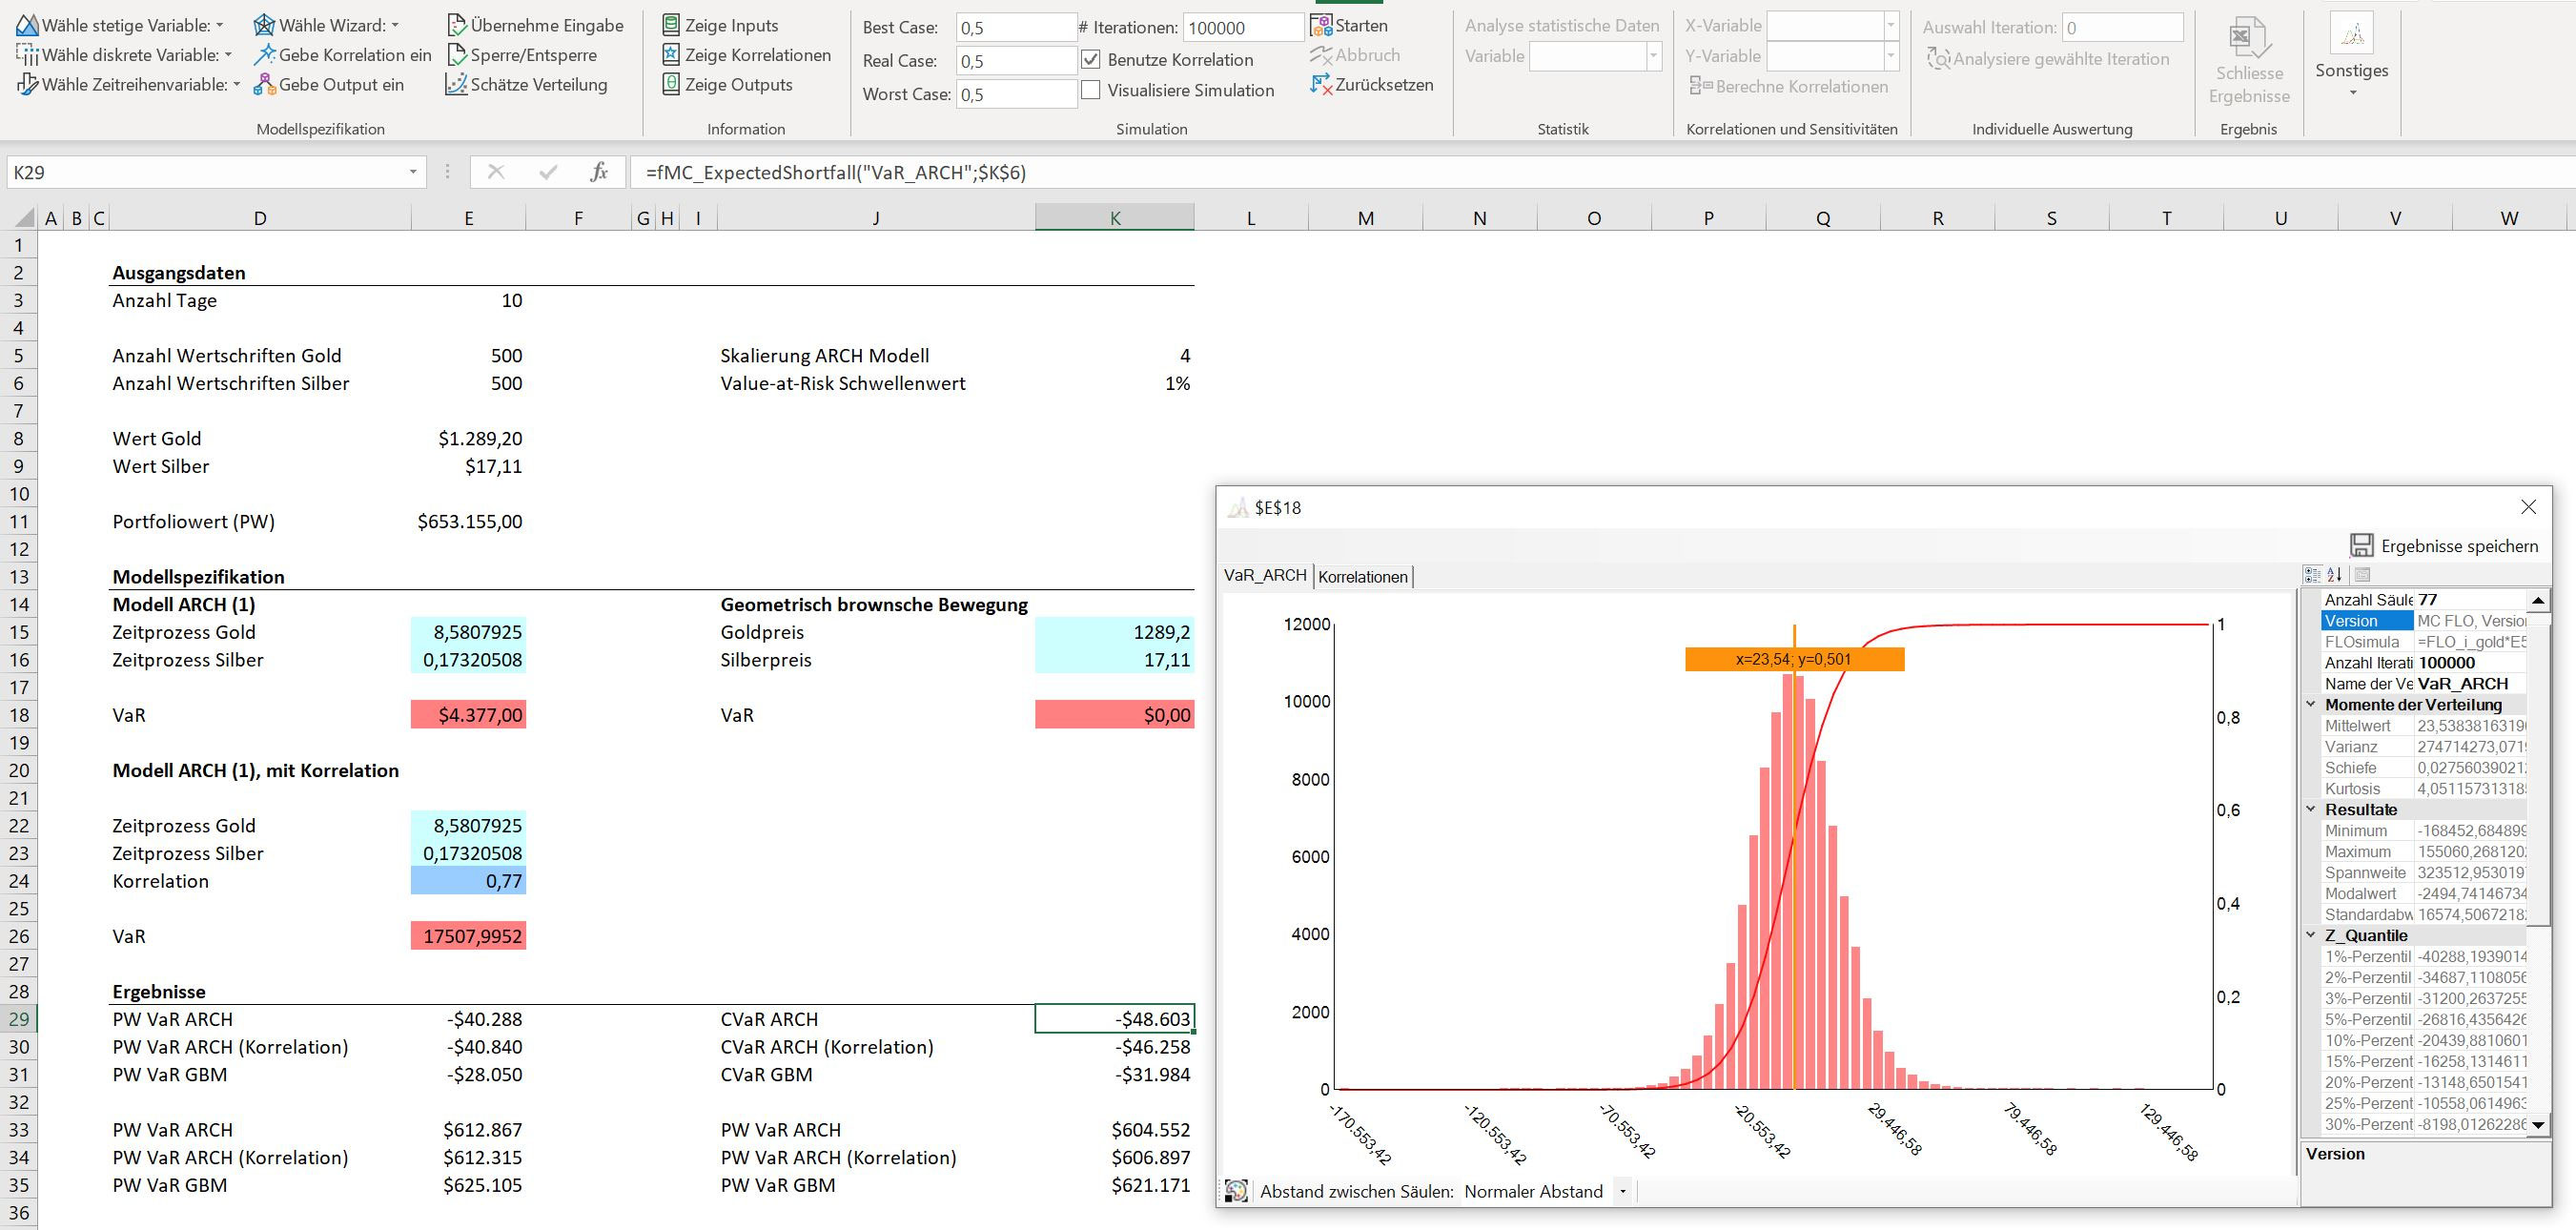
Task: Click Gebe Output ein icon
Action: pos(264,85)
